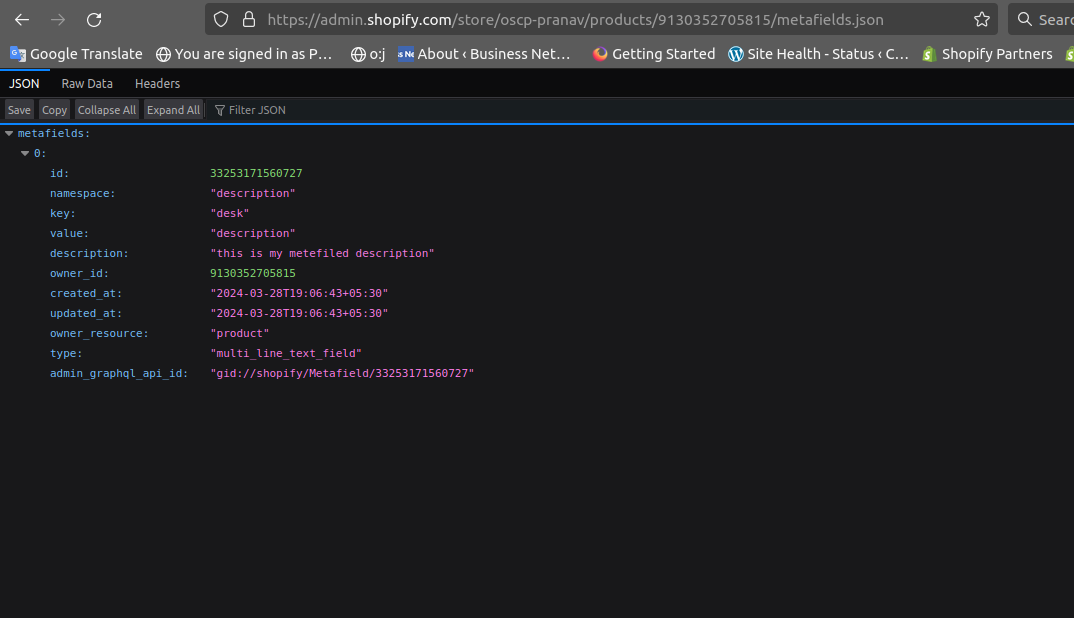
Task: Select the JSON viewer tab
Action: click(24, 84)
